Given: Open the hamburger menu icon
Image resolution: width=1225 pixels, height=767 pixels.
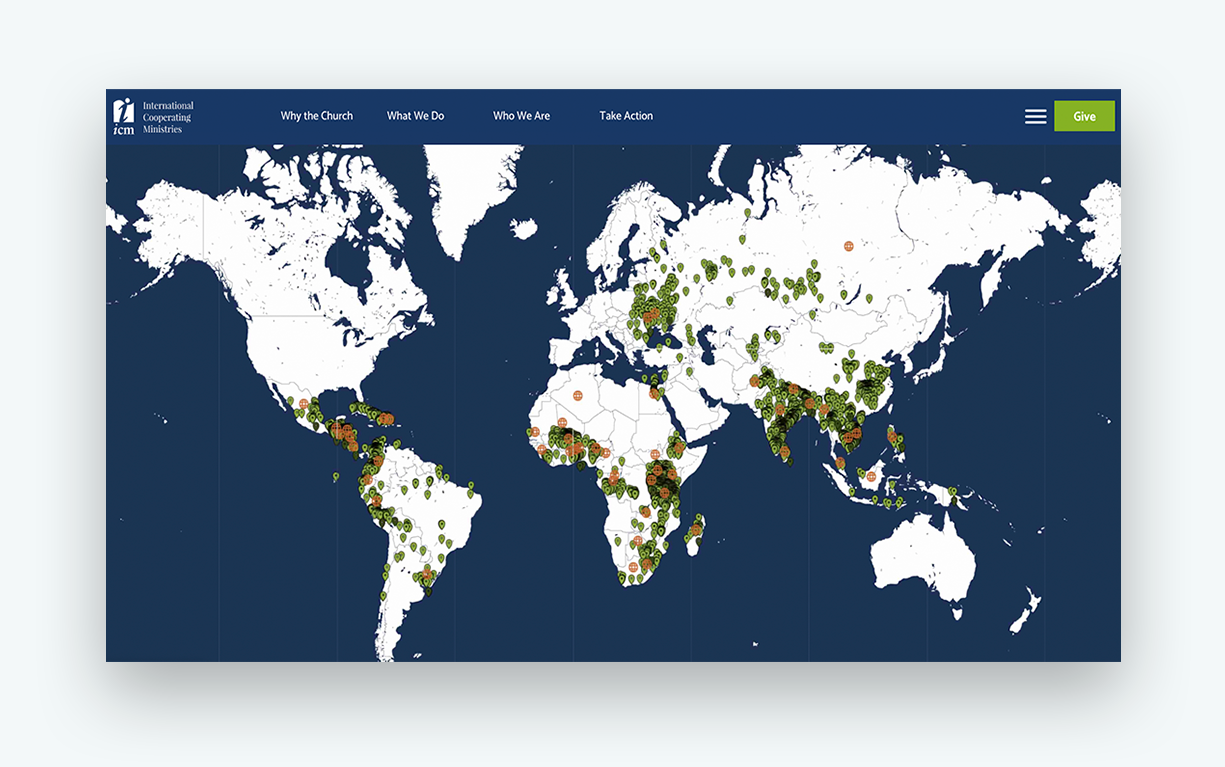Looking at the screenshot, I should (x=1035, y=116).
